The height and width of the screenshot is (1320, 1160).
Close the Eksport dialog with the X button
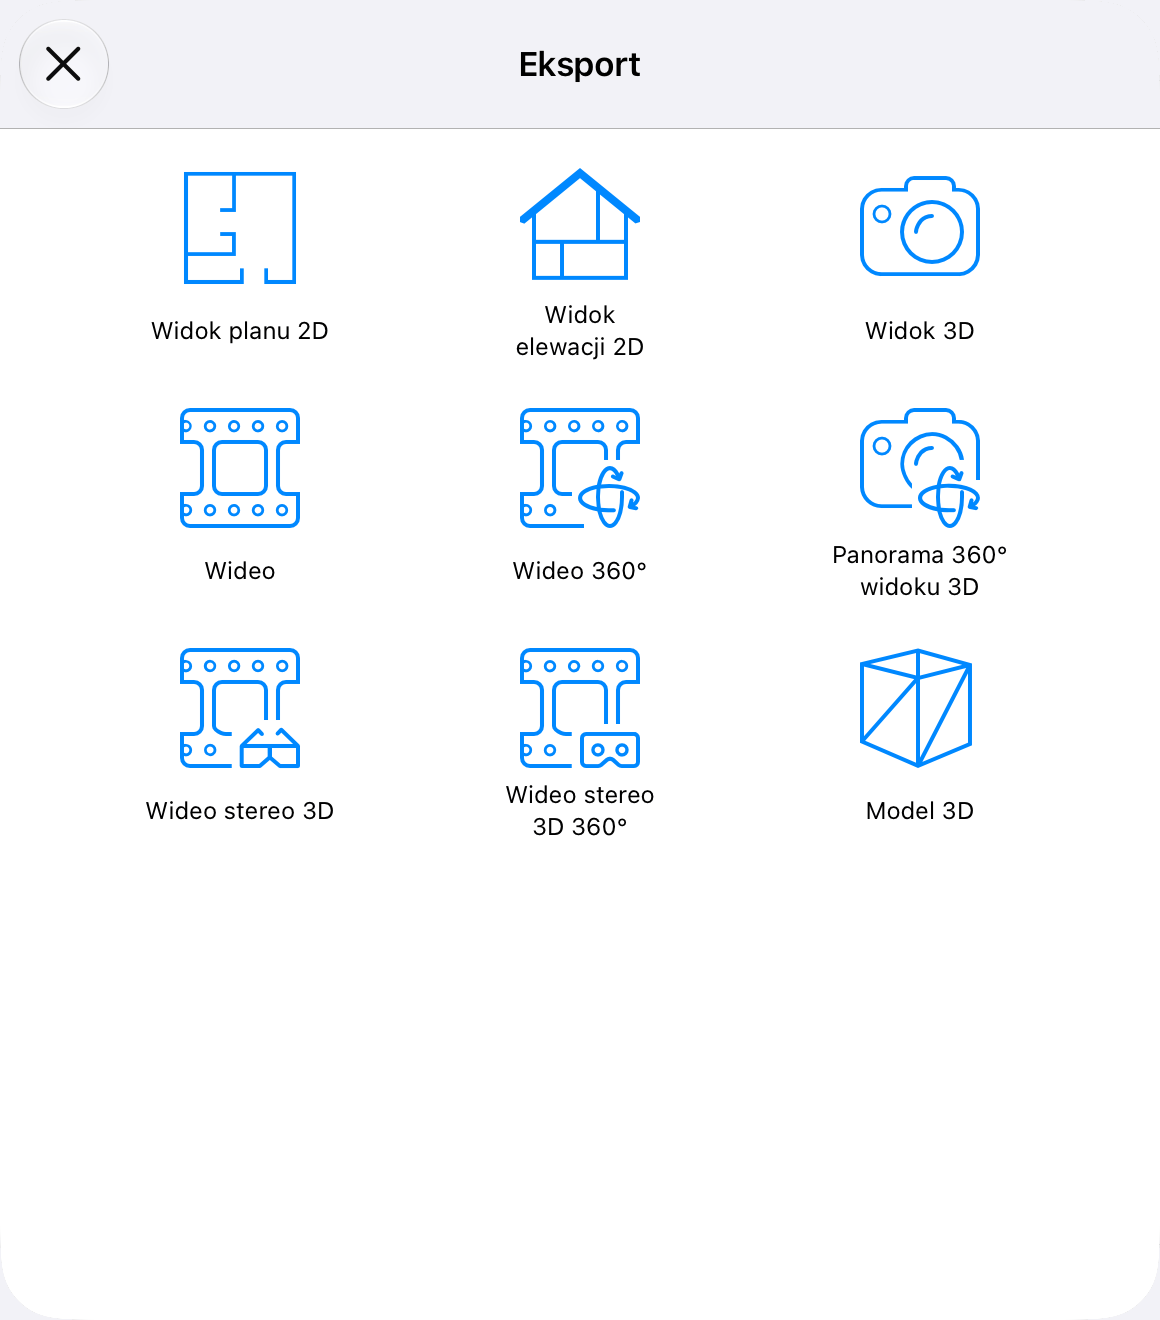pyautogui.click(x=64, y=64)
